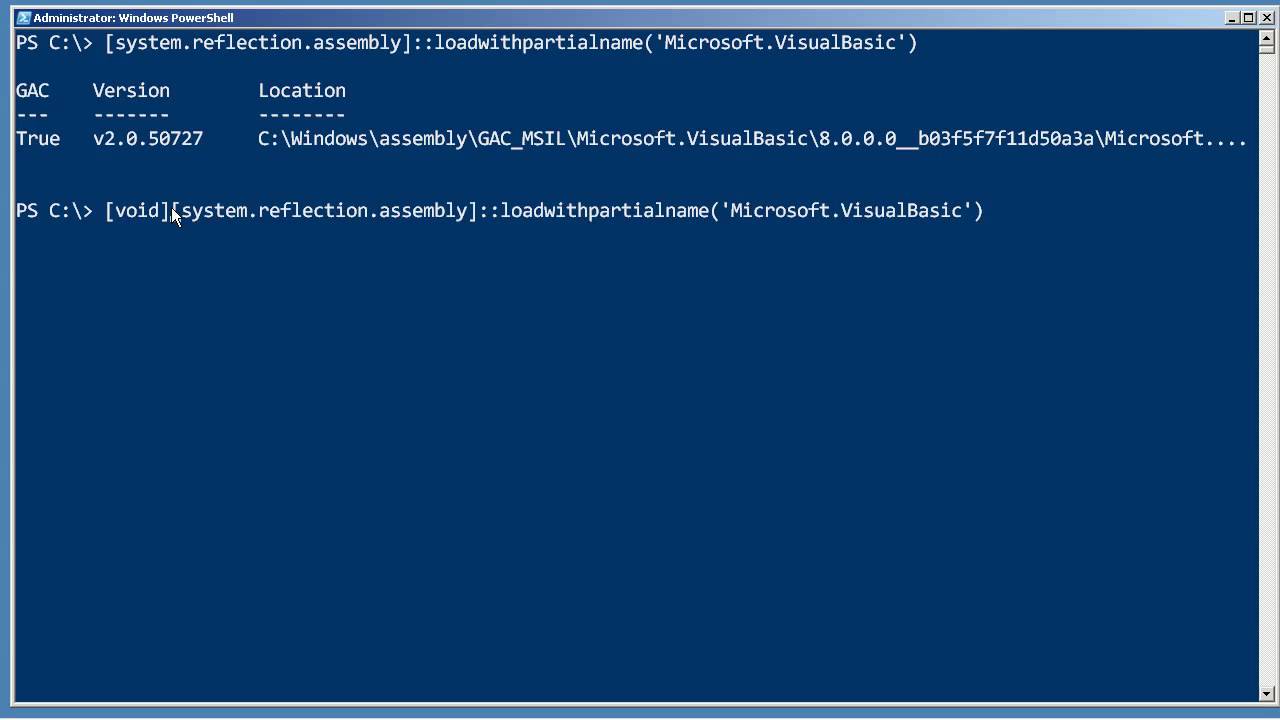Image resolution: width=1280 pixels, height=720 pixels.
Task: Open the PowerShell icon system menu
Action: click(24, 17)
